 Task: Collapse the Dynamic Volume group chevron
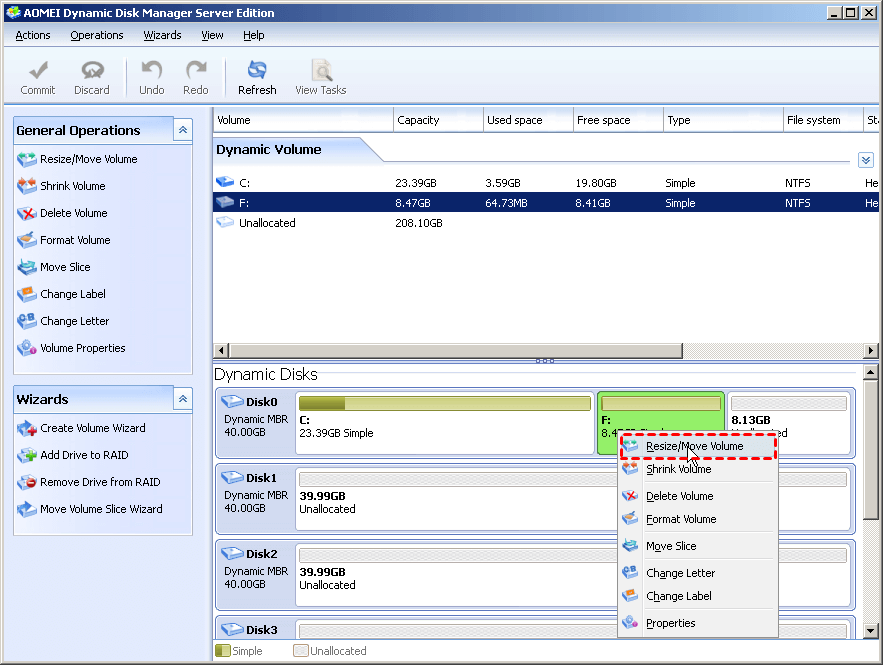(x=865, y=160)
